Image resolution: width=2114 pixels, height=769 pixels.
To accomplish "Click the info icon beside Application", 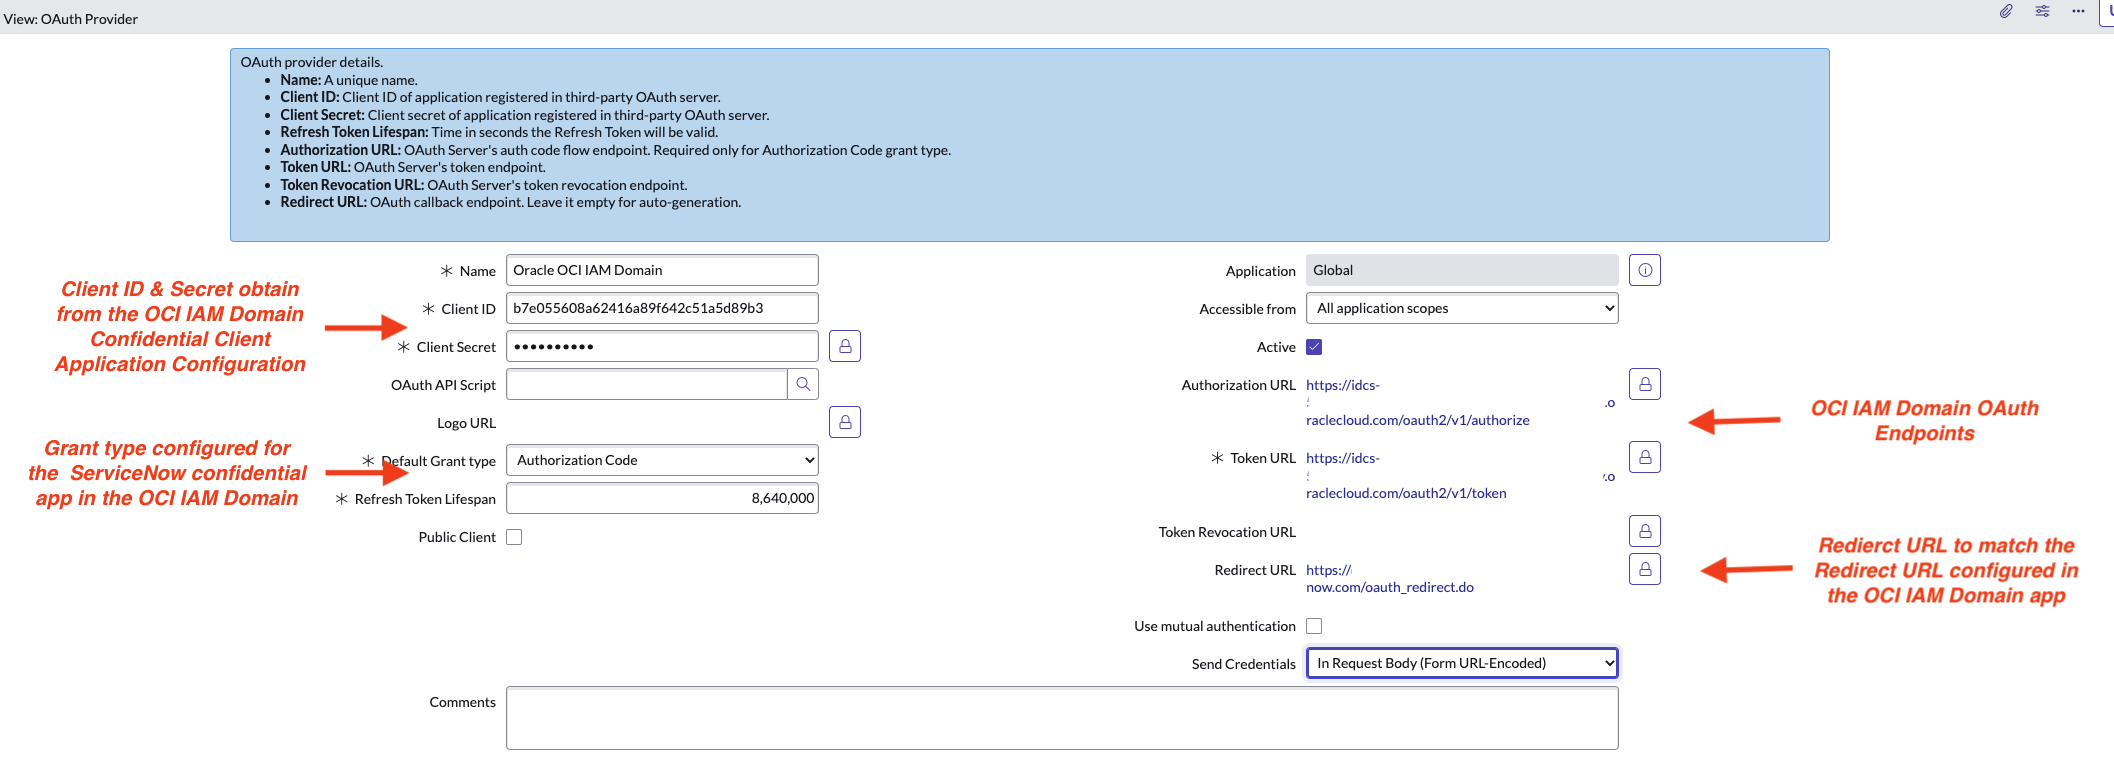I will pyautogui.click(x=1645, y=270).
